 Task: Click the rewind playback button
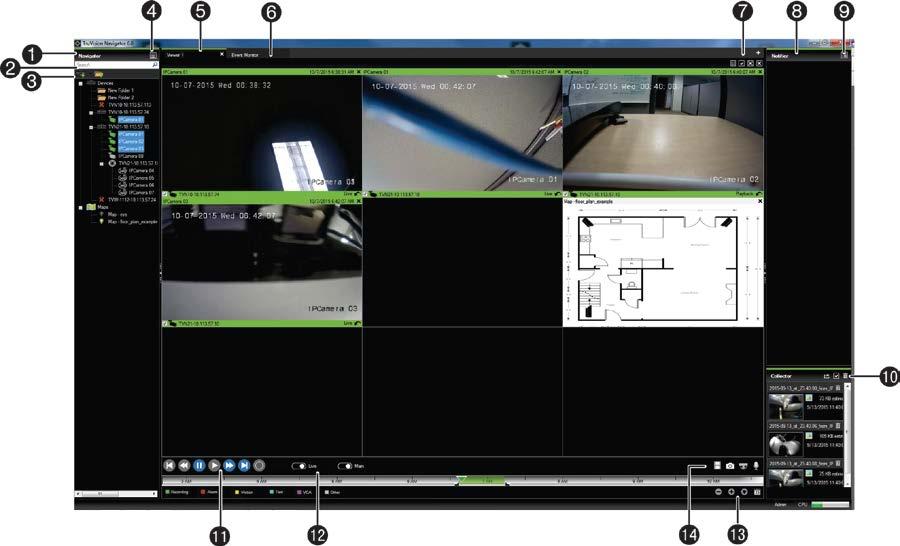[x=184, y=466]
